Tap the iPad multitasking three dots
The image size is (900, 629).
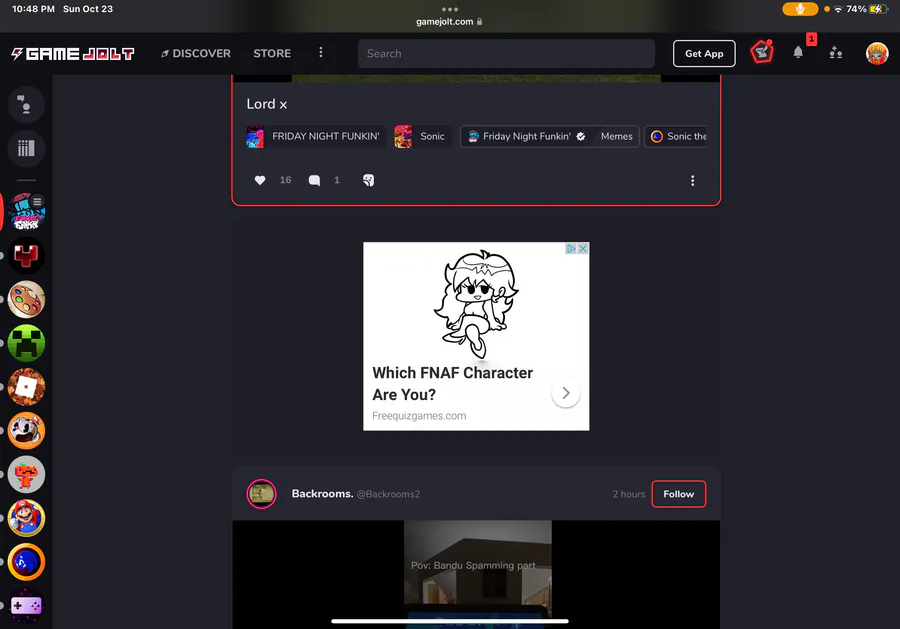coord(450,9)
